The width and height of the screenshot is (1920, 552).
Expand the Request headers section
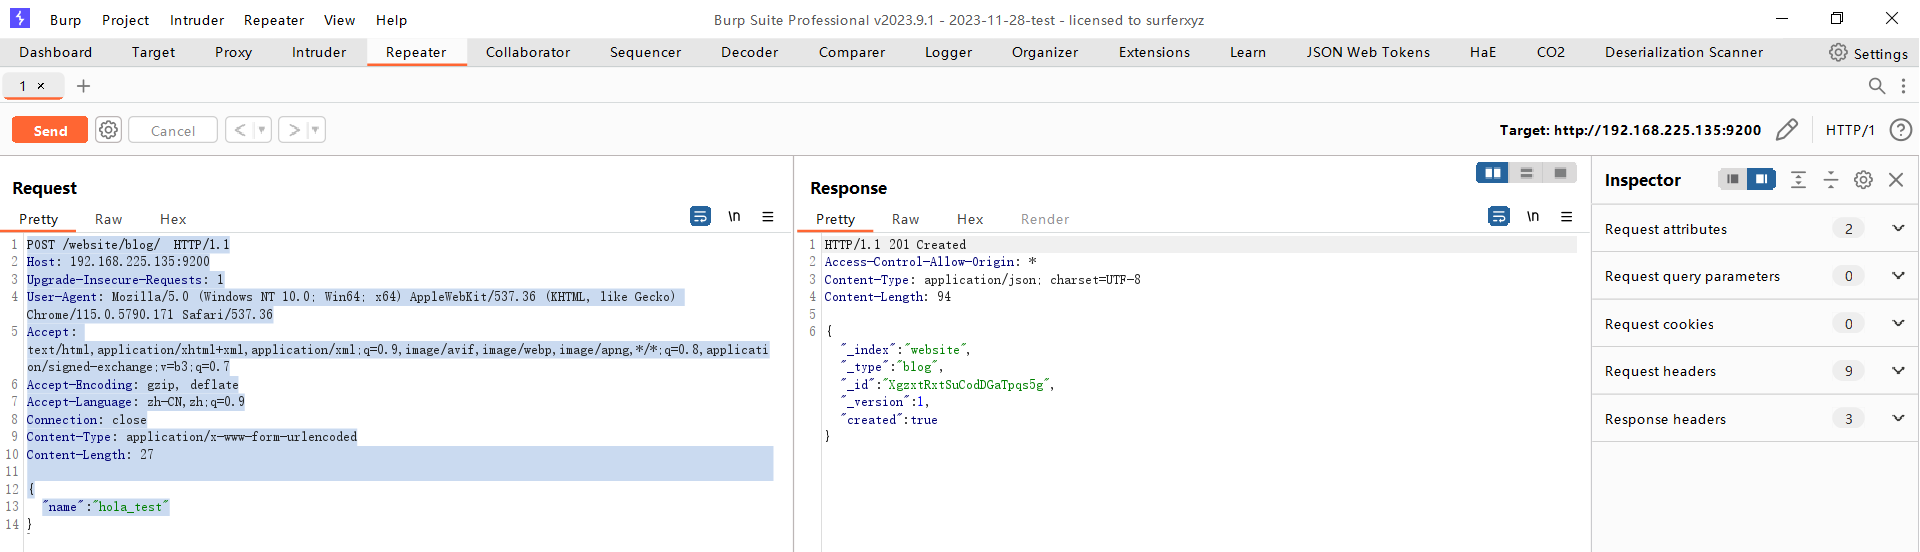[x=1897, y=371]
